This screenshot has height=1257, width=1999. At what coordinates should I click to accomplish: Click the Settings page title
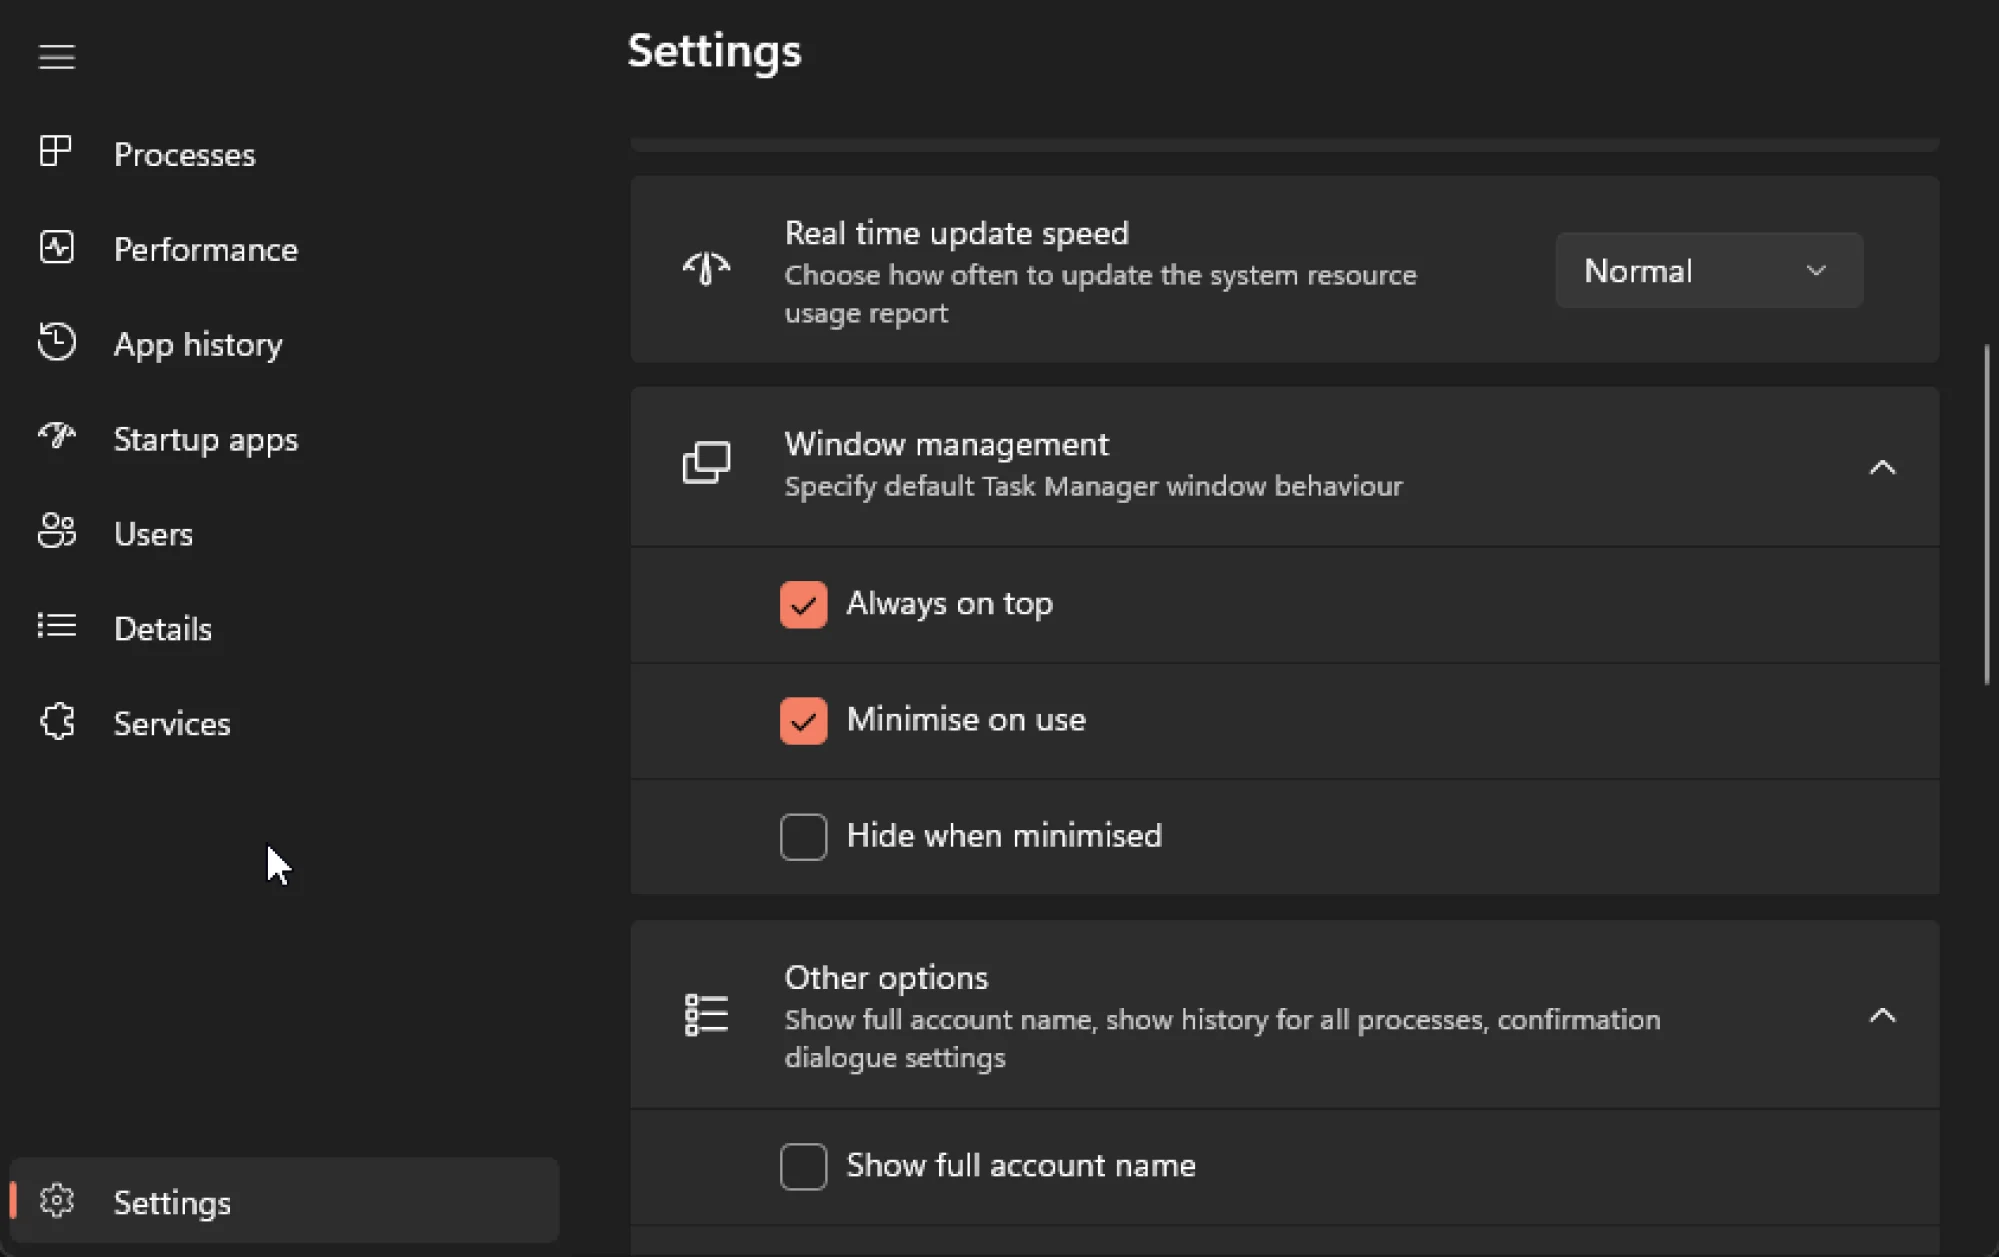click(x=714, y=51)
